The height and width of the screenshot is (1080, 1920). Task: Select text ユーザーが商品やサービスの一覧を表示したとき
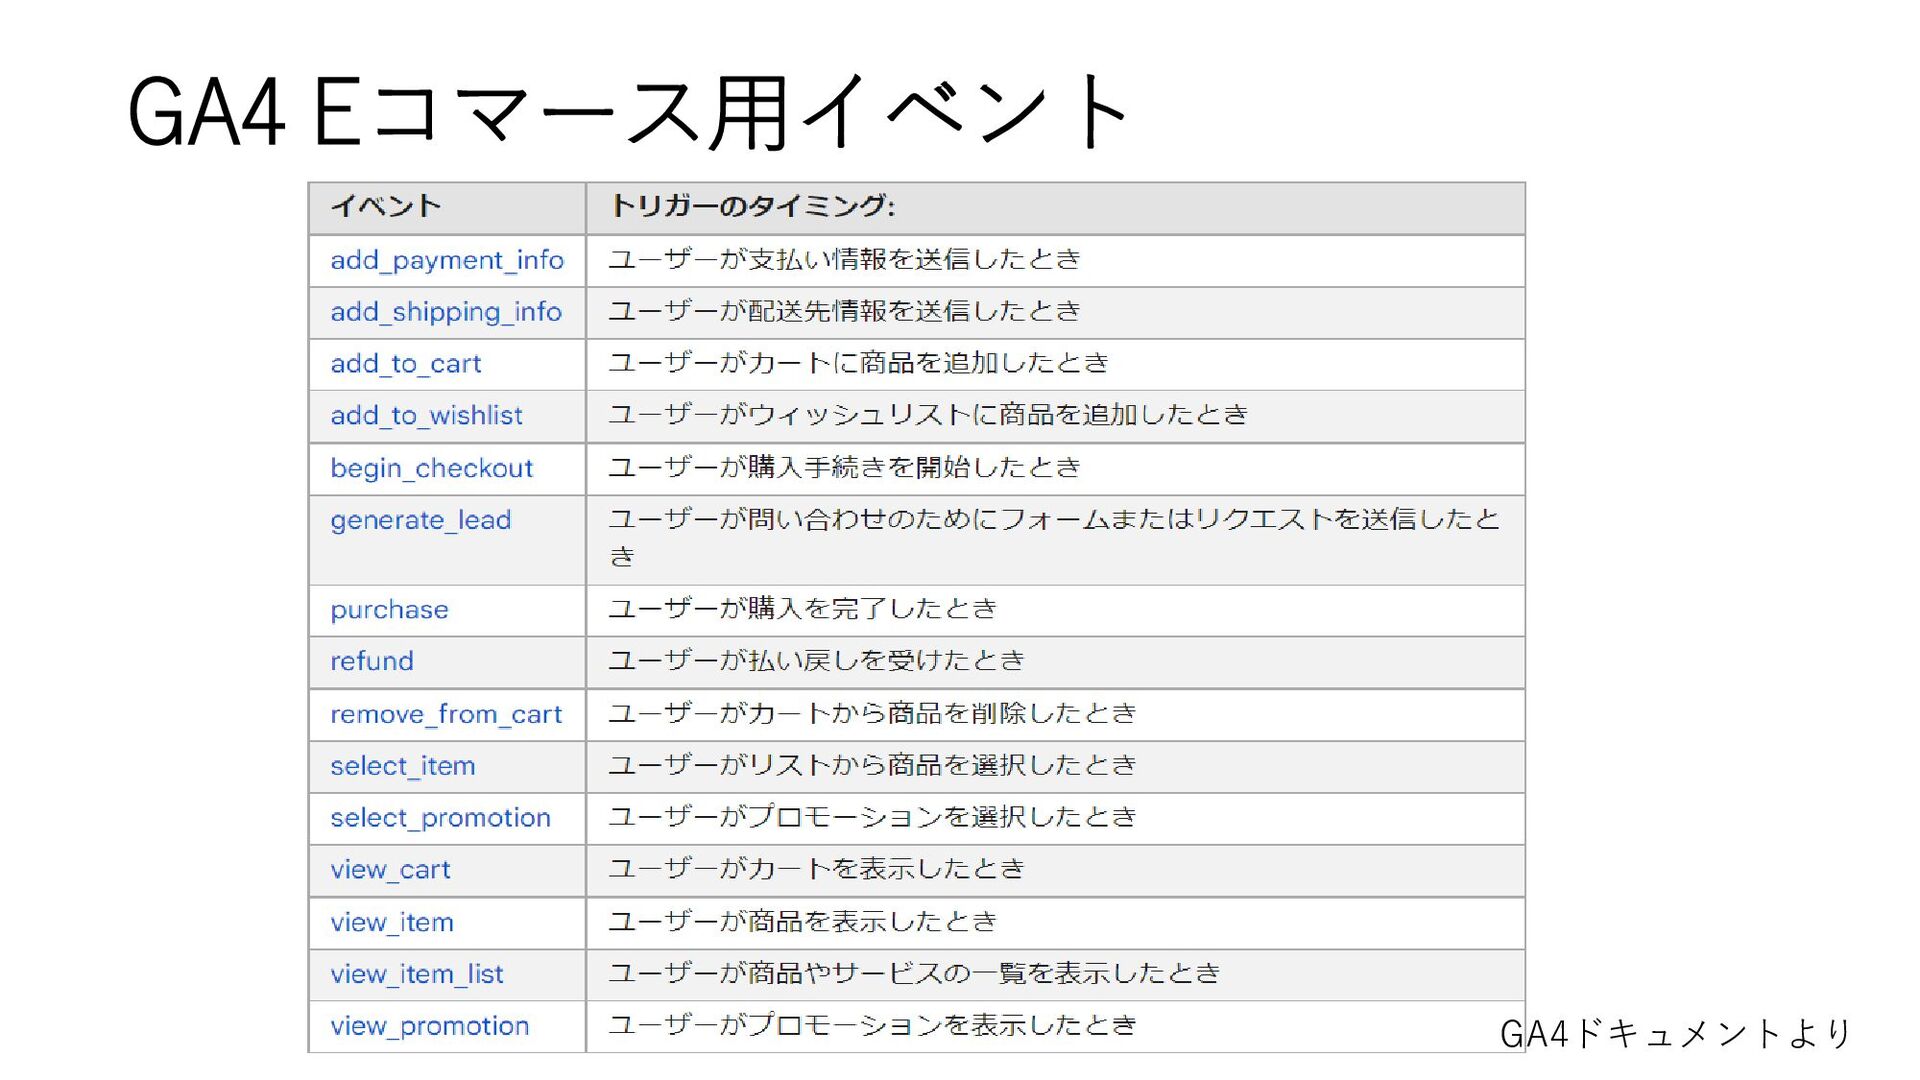(x=915, y=973)
